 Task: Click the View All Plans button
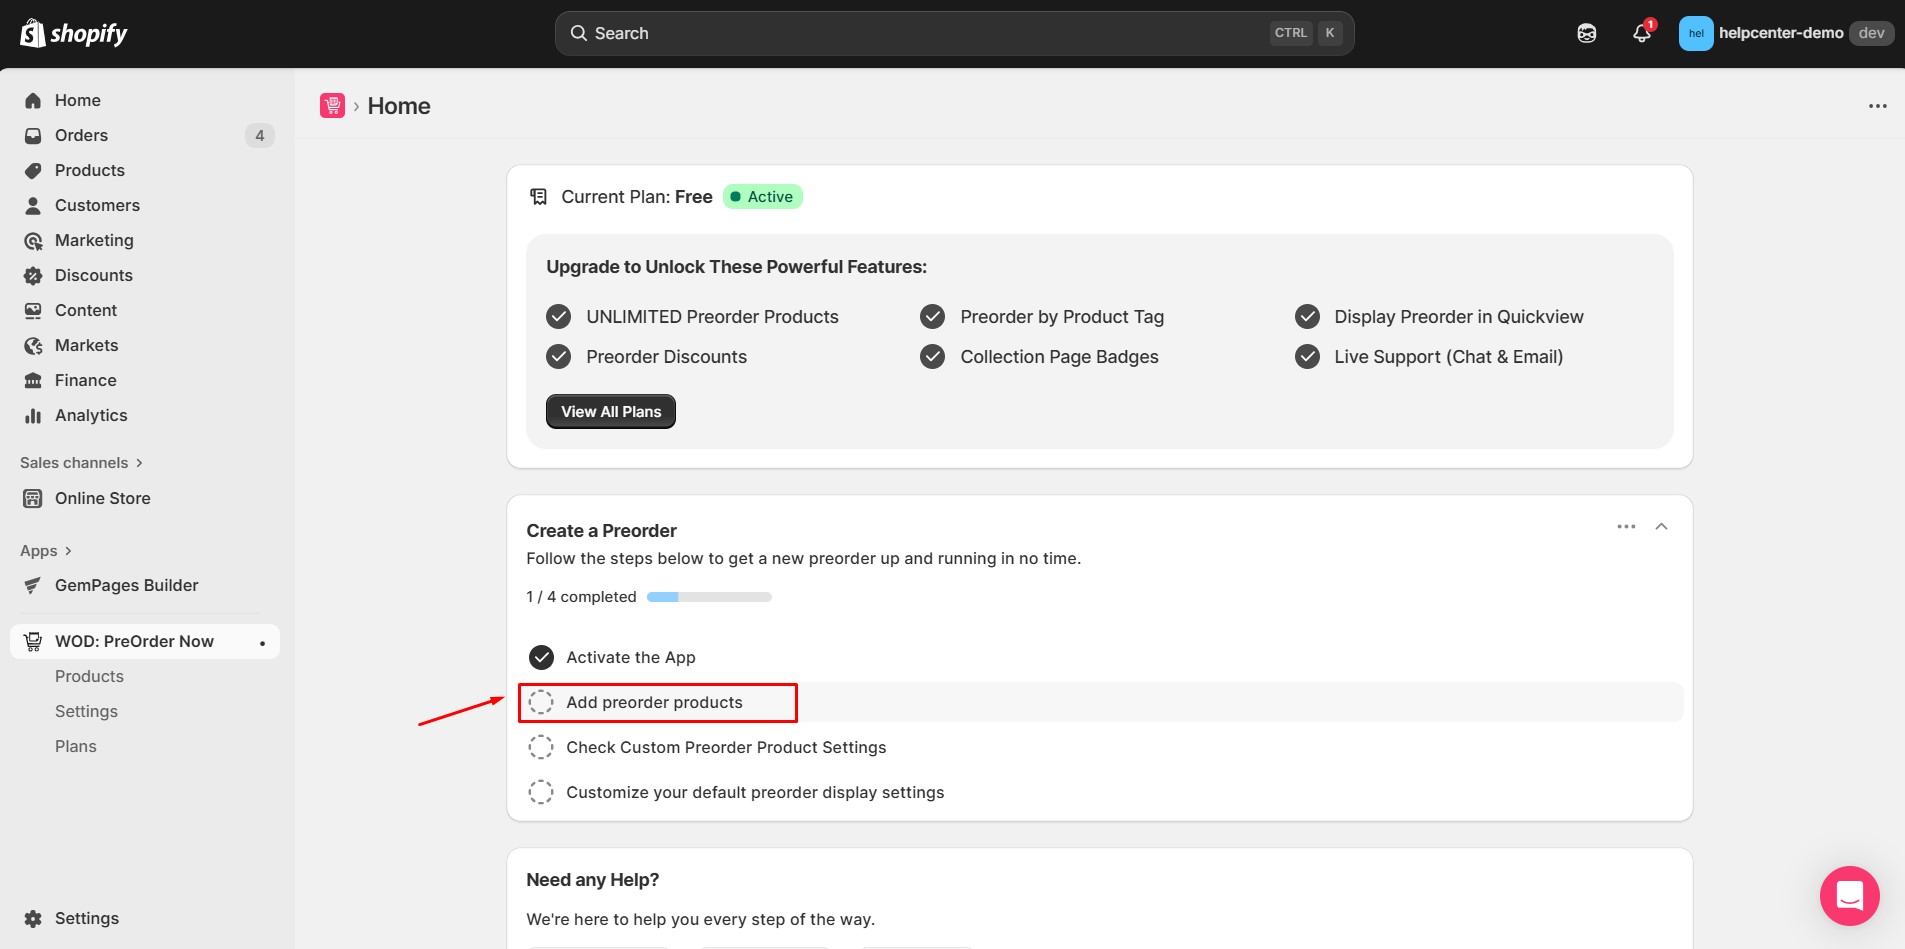point(610,412)
